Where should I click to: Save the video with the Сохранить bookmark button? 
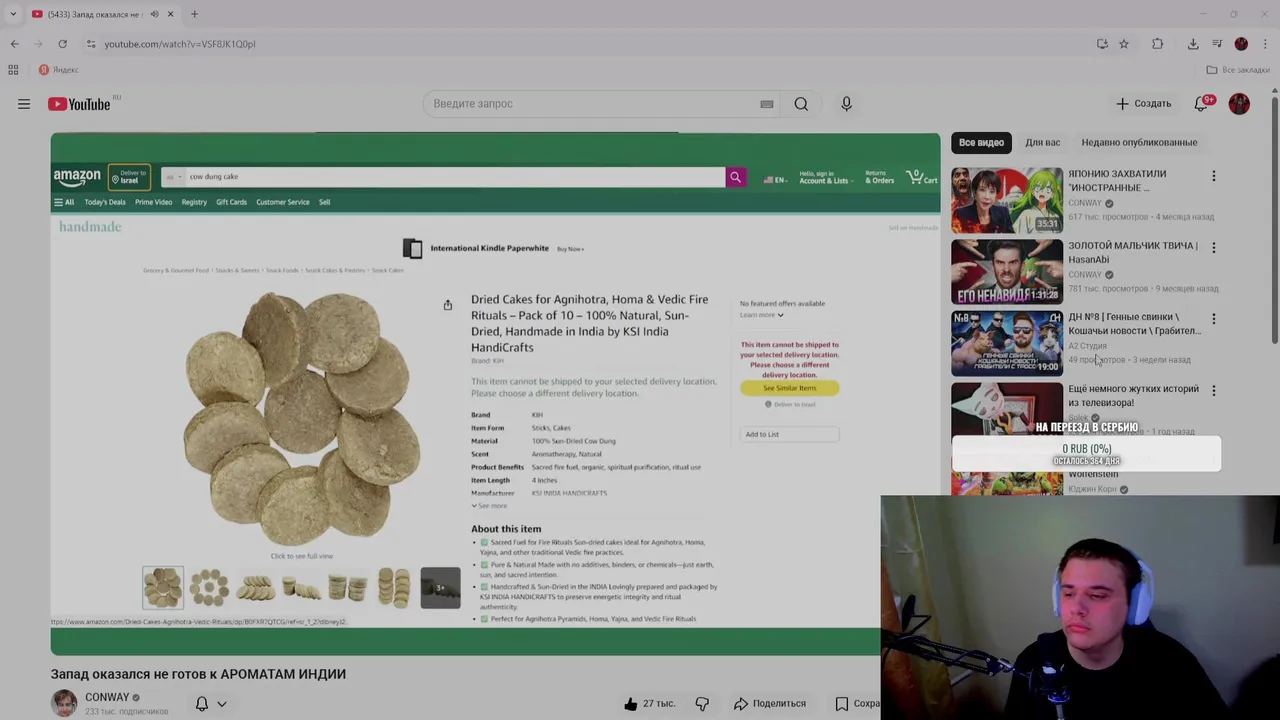click(x=856, y=704)
